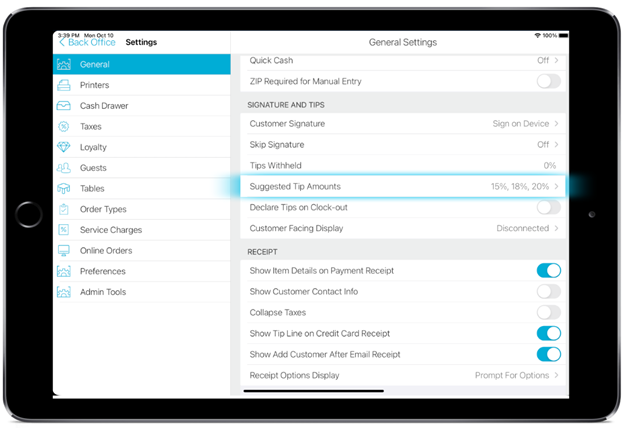This screenshot has width=624, height=428.
Task: Turn off Show Item Details on Payment Receipt
Action: 548,270
